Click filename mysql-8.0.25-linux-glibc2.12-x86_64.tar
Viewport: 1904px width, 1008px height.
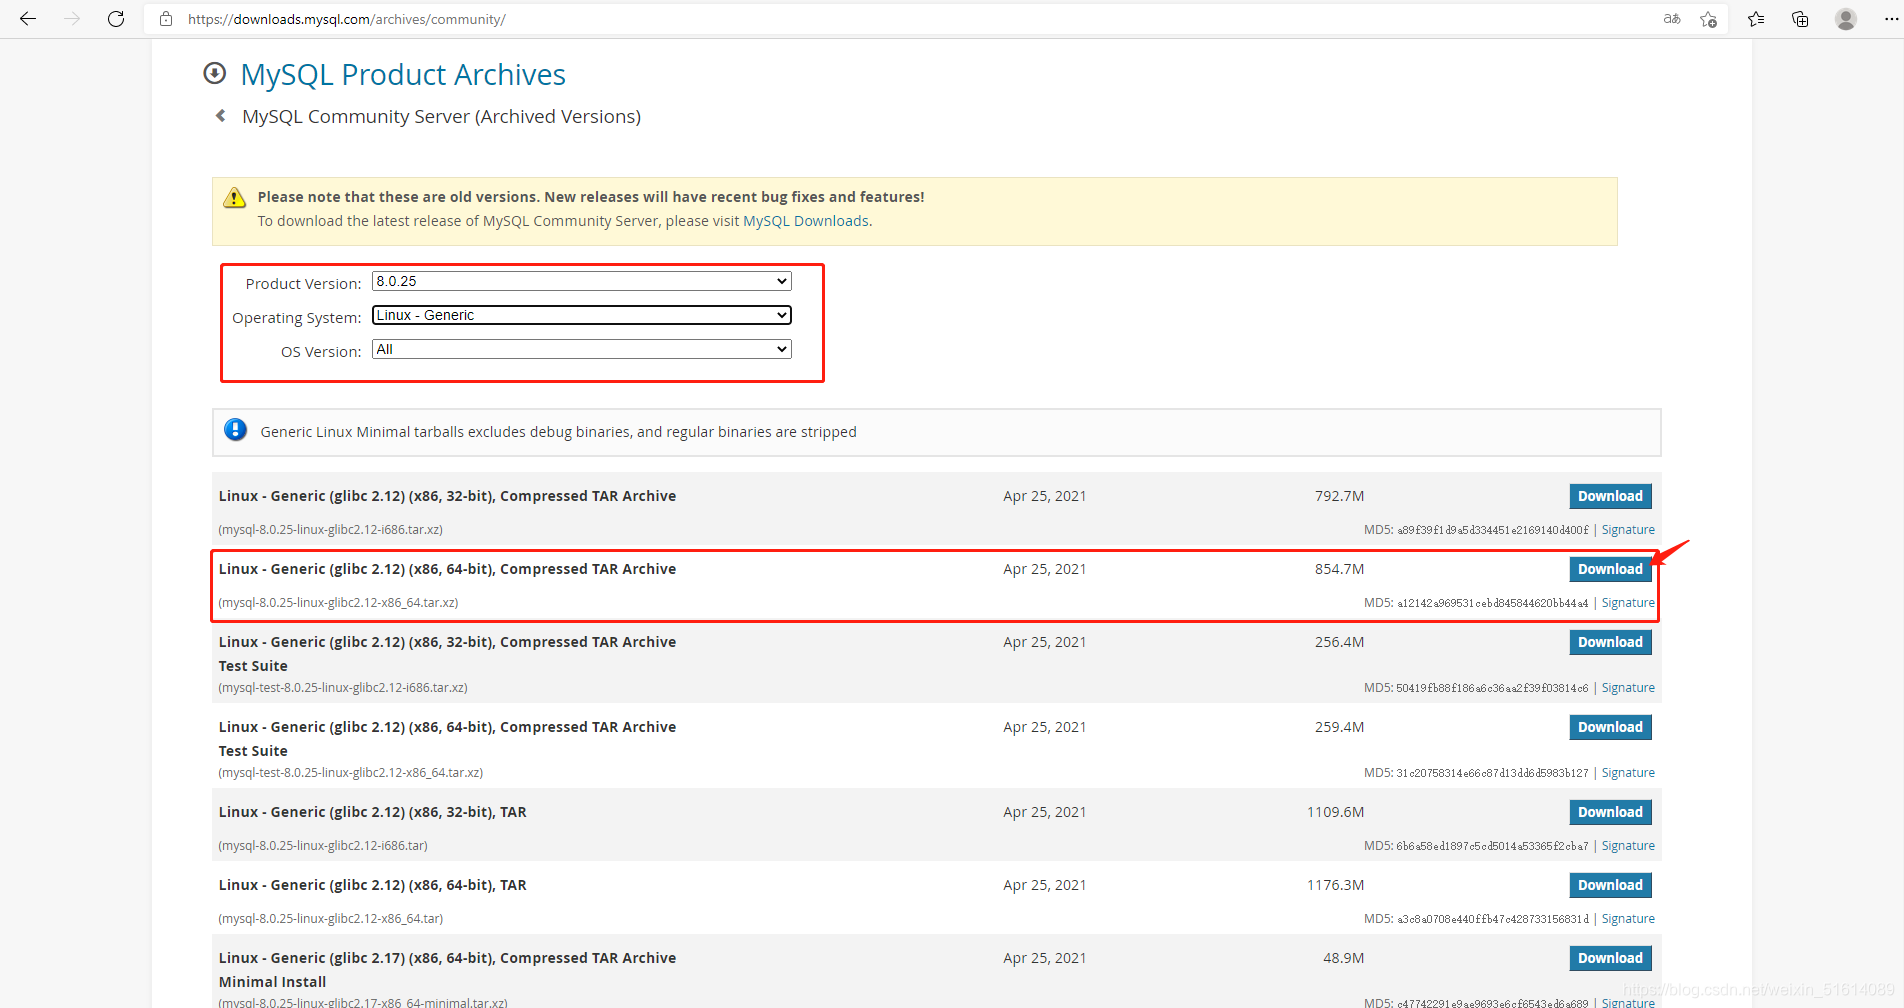pos(331,919)
